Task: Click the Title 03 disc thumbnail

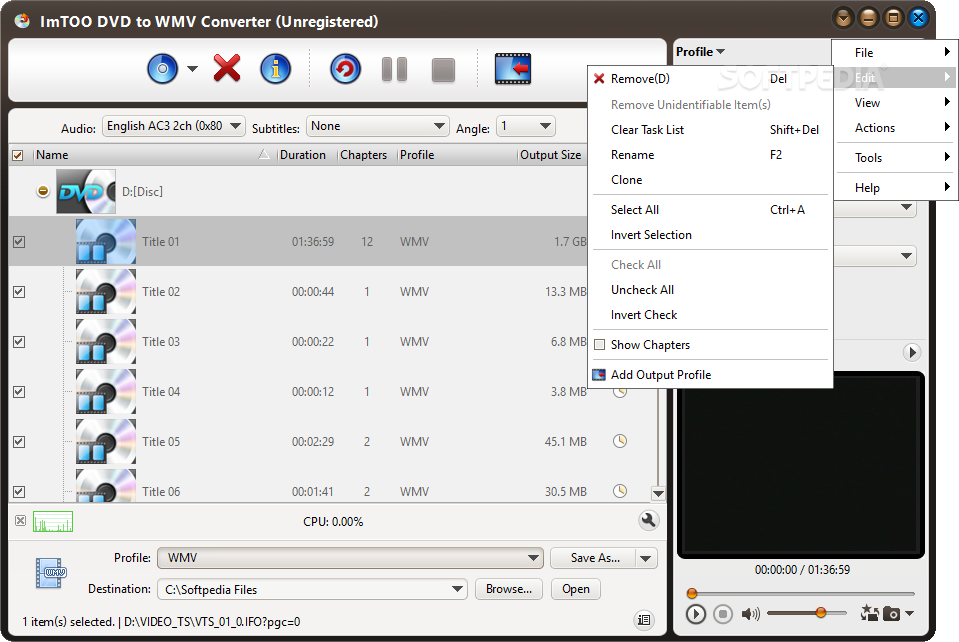Action: [106, 341]
